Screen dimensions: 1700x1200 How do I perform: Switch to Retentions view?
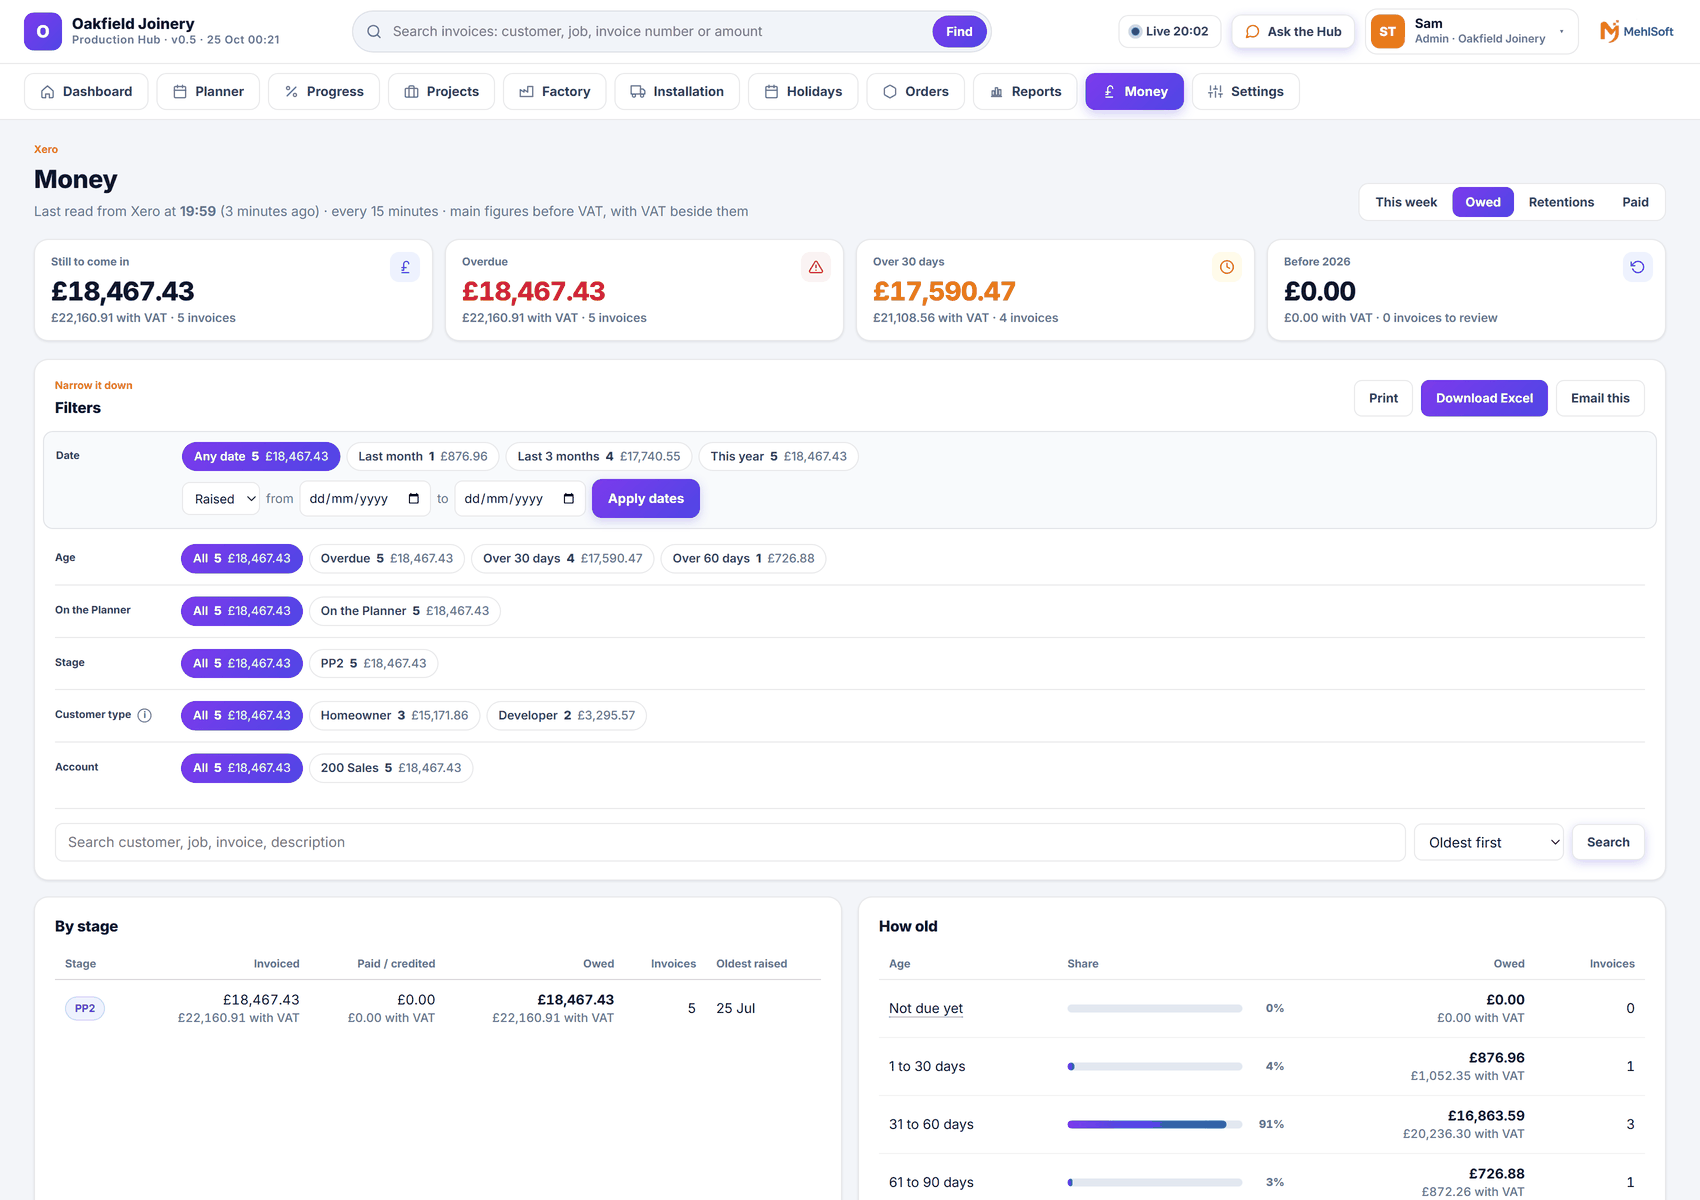pyautogui.click(x=1561, y=202)
